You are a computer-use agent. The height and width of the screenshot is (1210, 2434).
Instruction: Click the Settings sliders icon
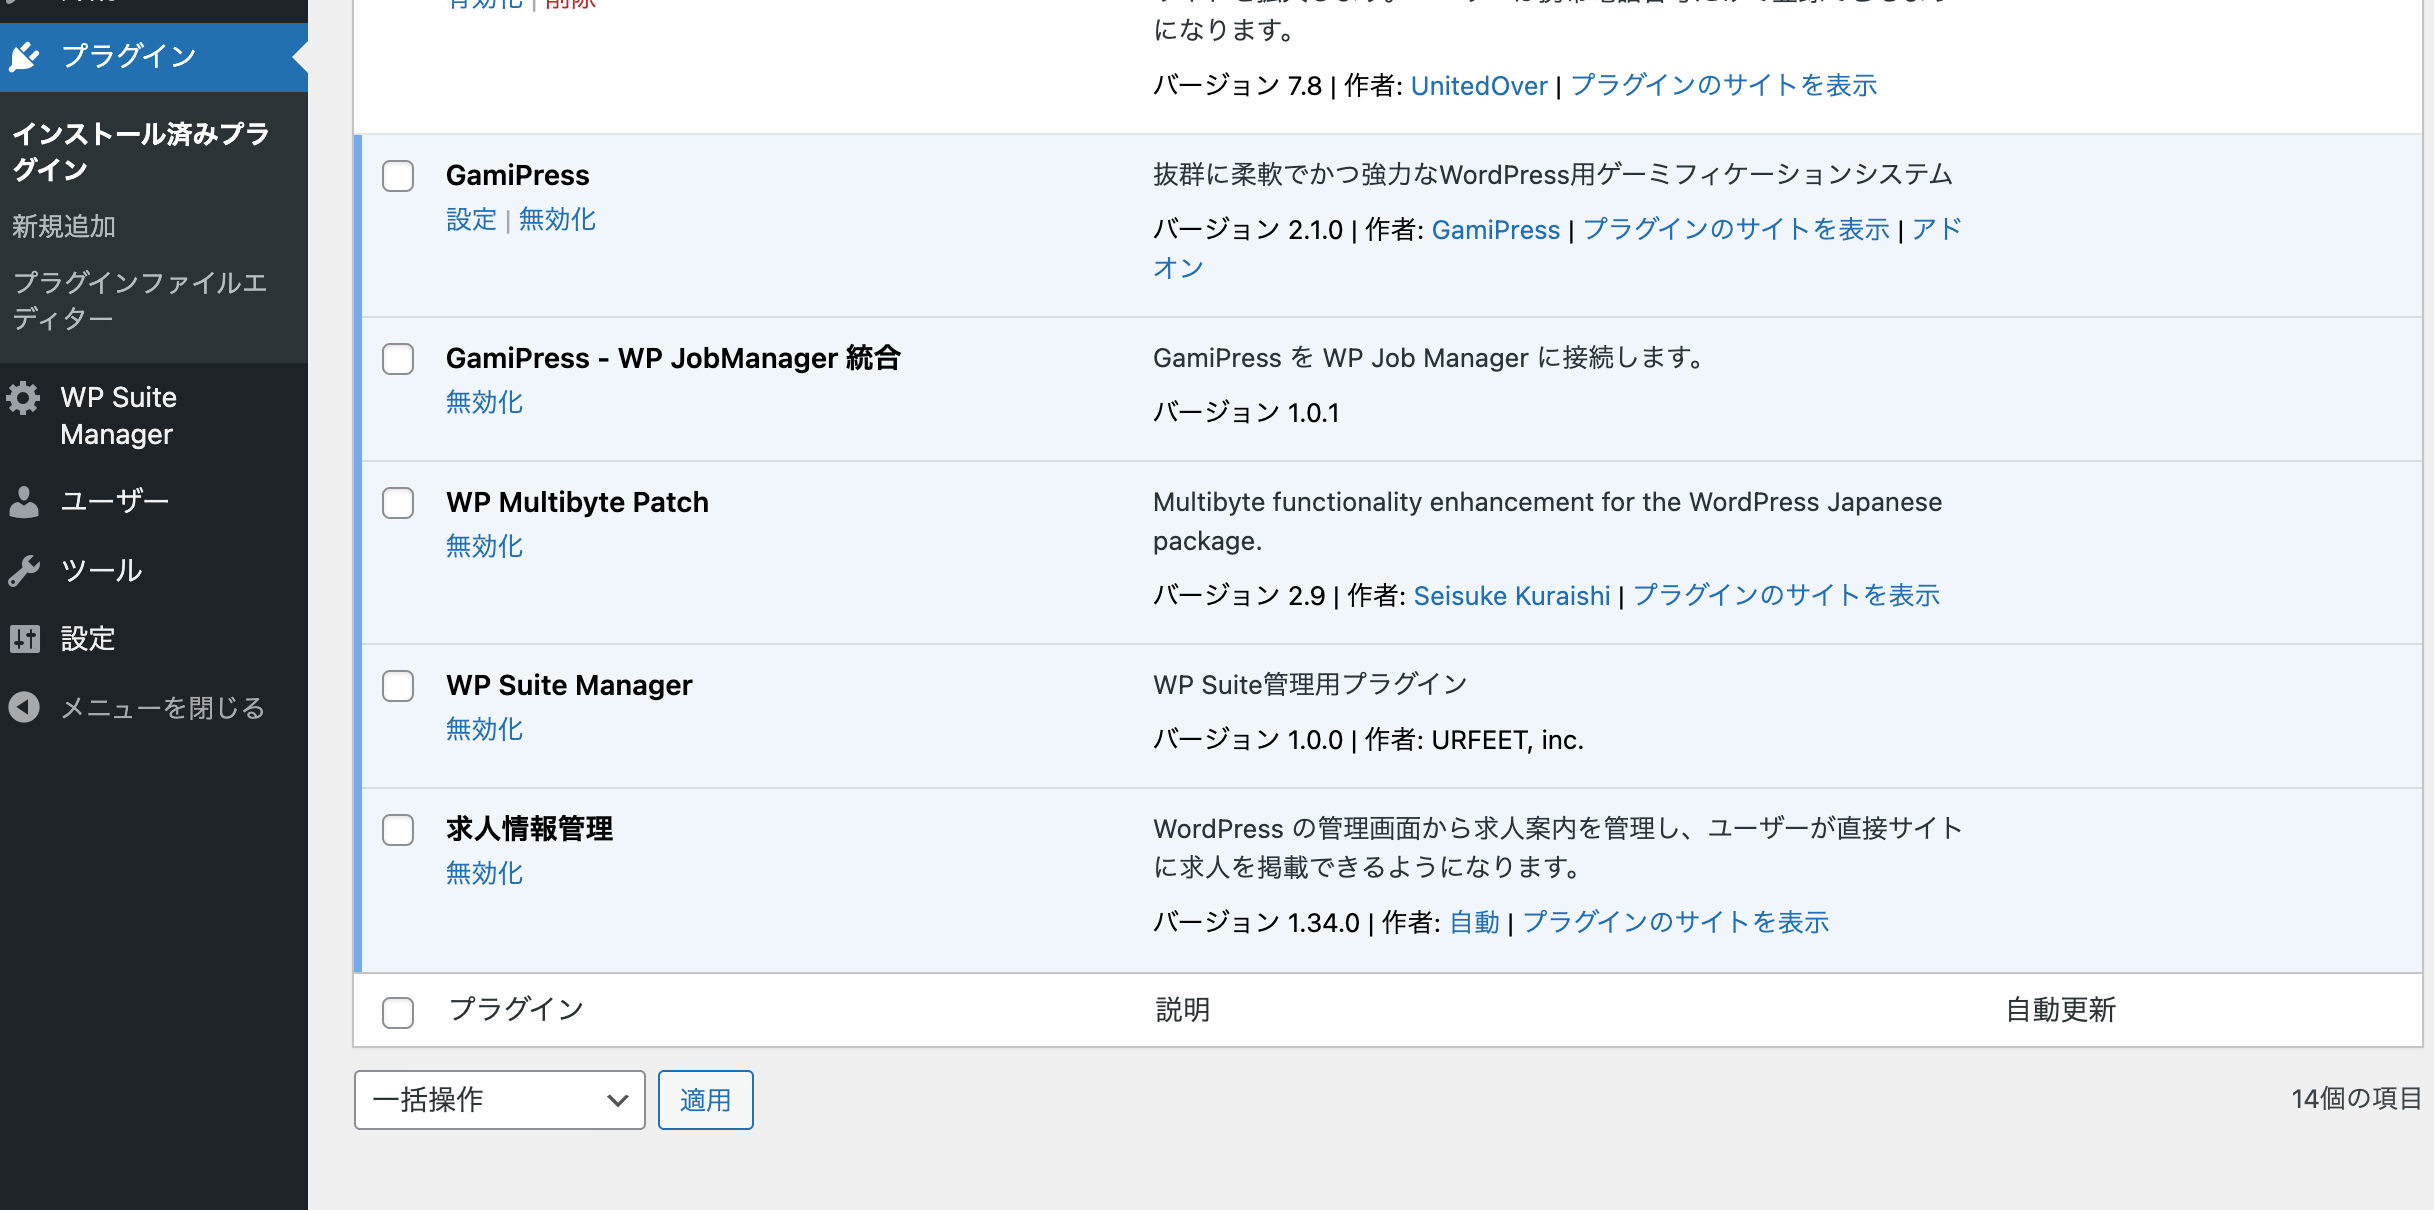(24, 638)
